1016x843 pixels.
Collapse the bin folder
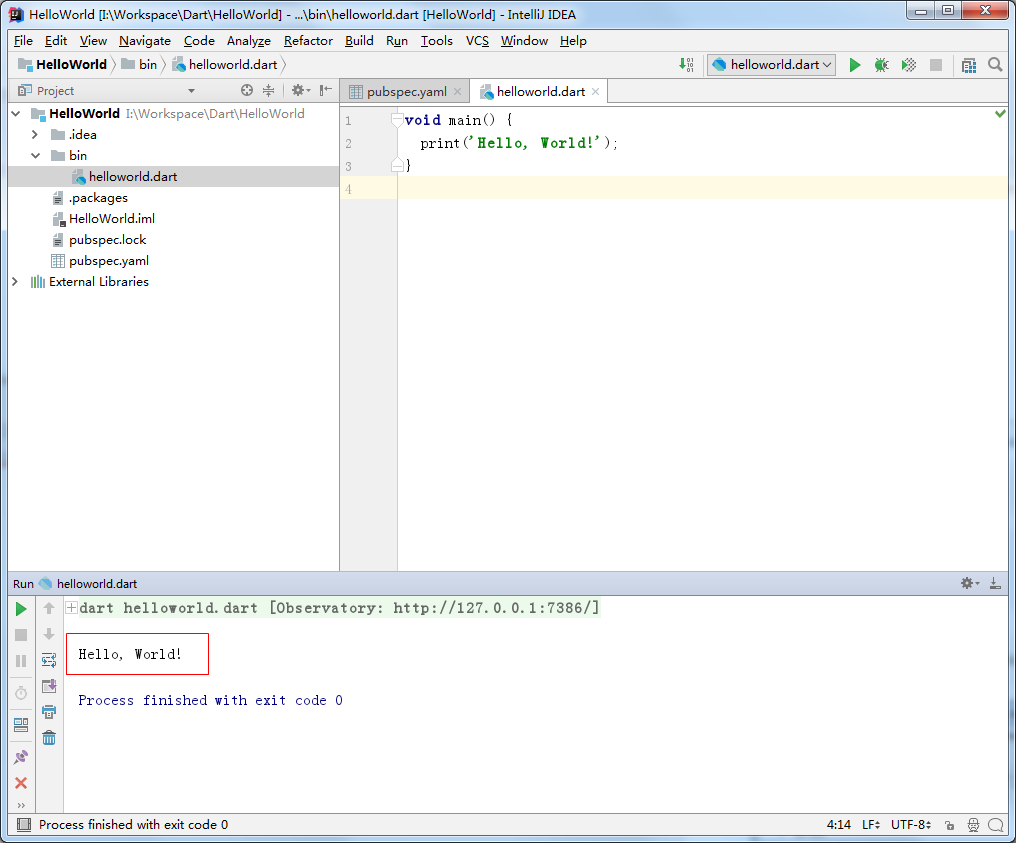pyautogui.click(x=35, y=156)
